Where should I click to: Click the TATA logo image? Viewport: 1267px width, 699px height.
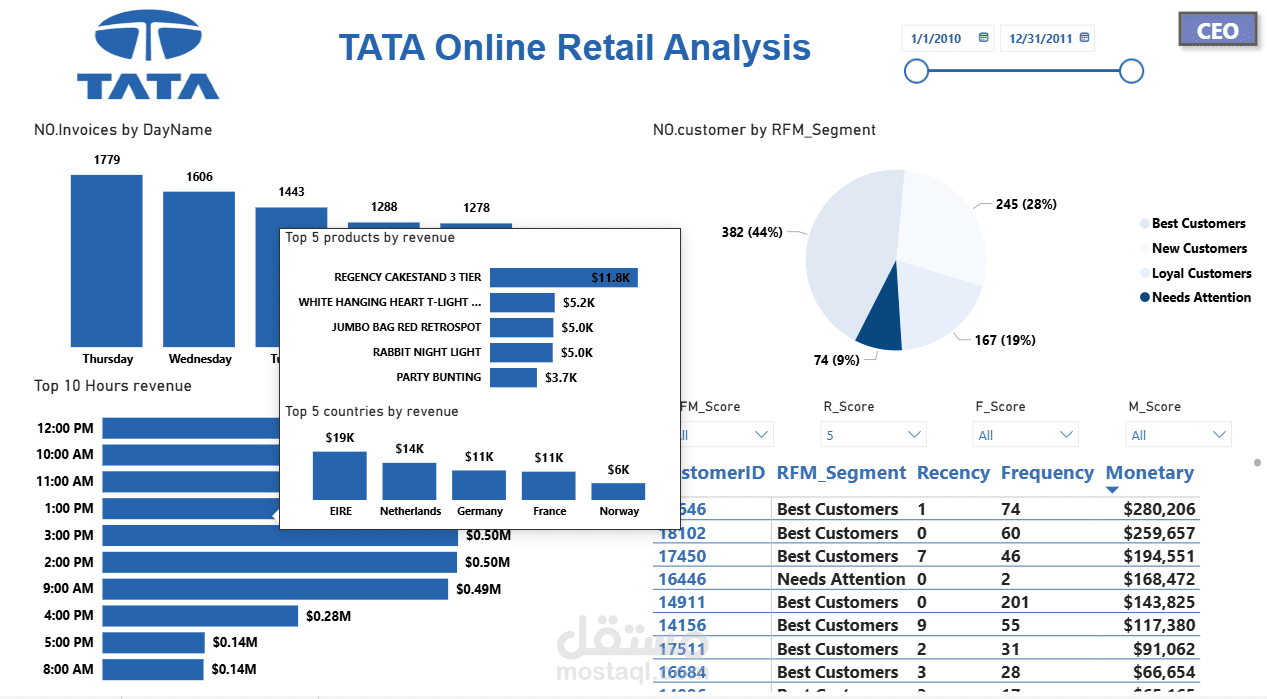coord(148,55)
